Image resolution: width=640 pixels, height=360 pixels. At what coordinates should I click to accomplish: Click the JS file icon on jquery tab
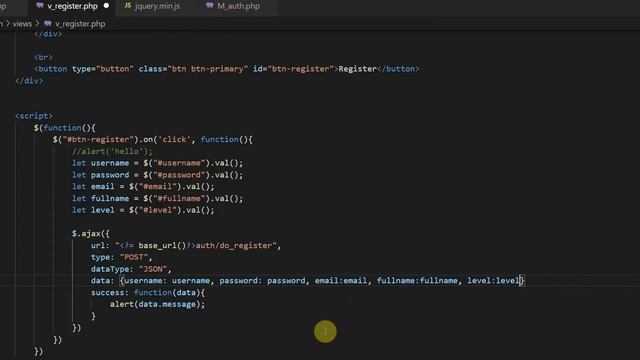point(128,6)
